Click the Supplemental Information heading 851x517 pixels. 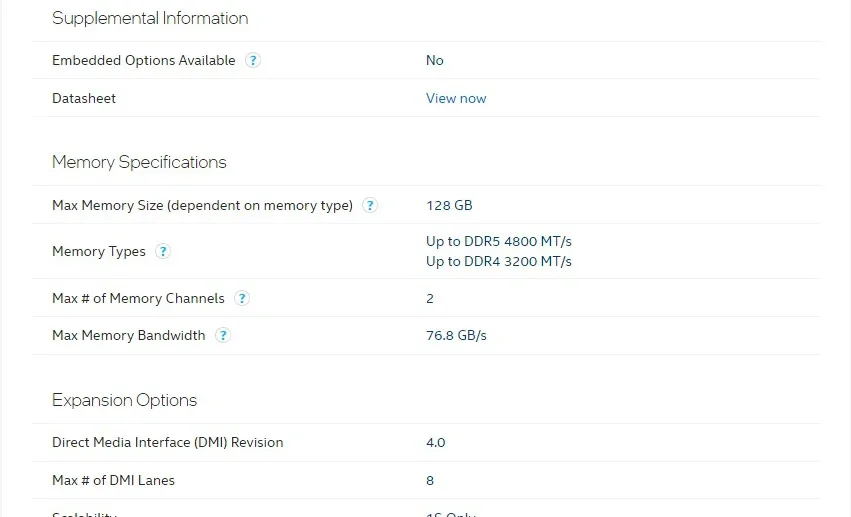click(x=150, y=18)
